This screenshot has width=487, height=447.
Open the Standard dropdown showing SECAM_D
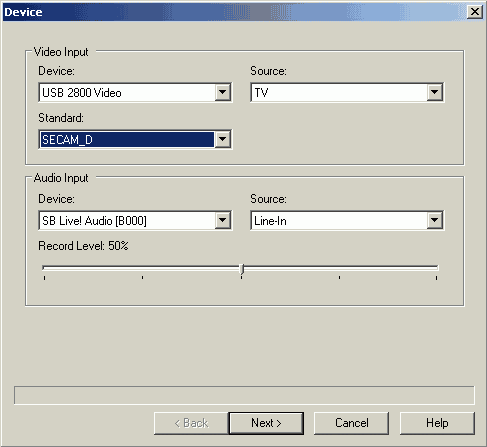tap(135, 139)
